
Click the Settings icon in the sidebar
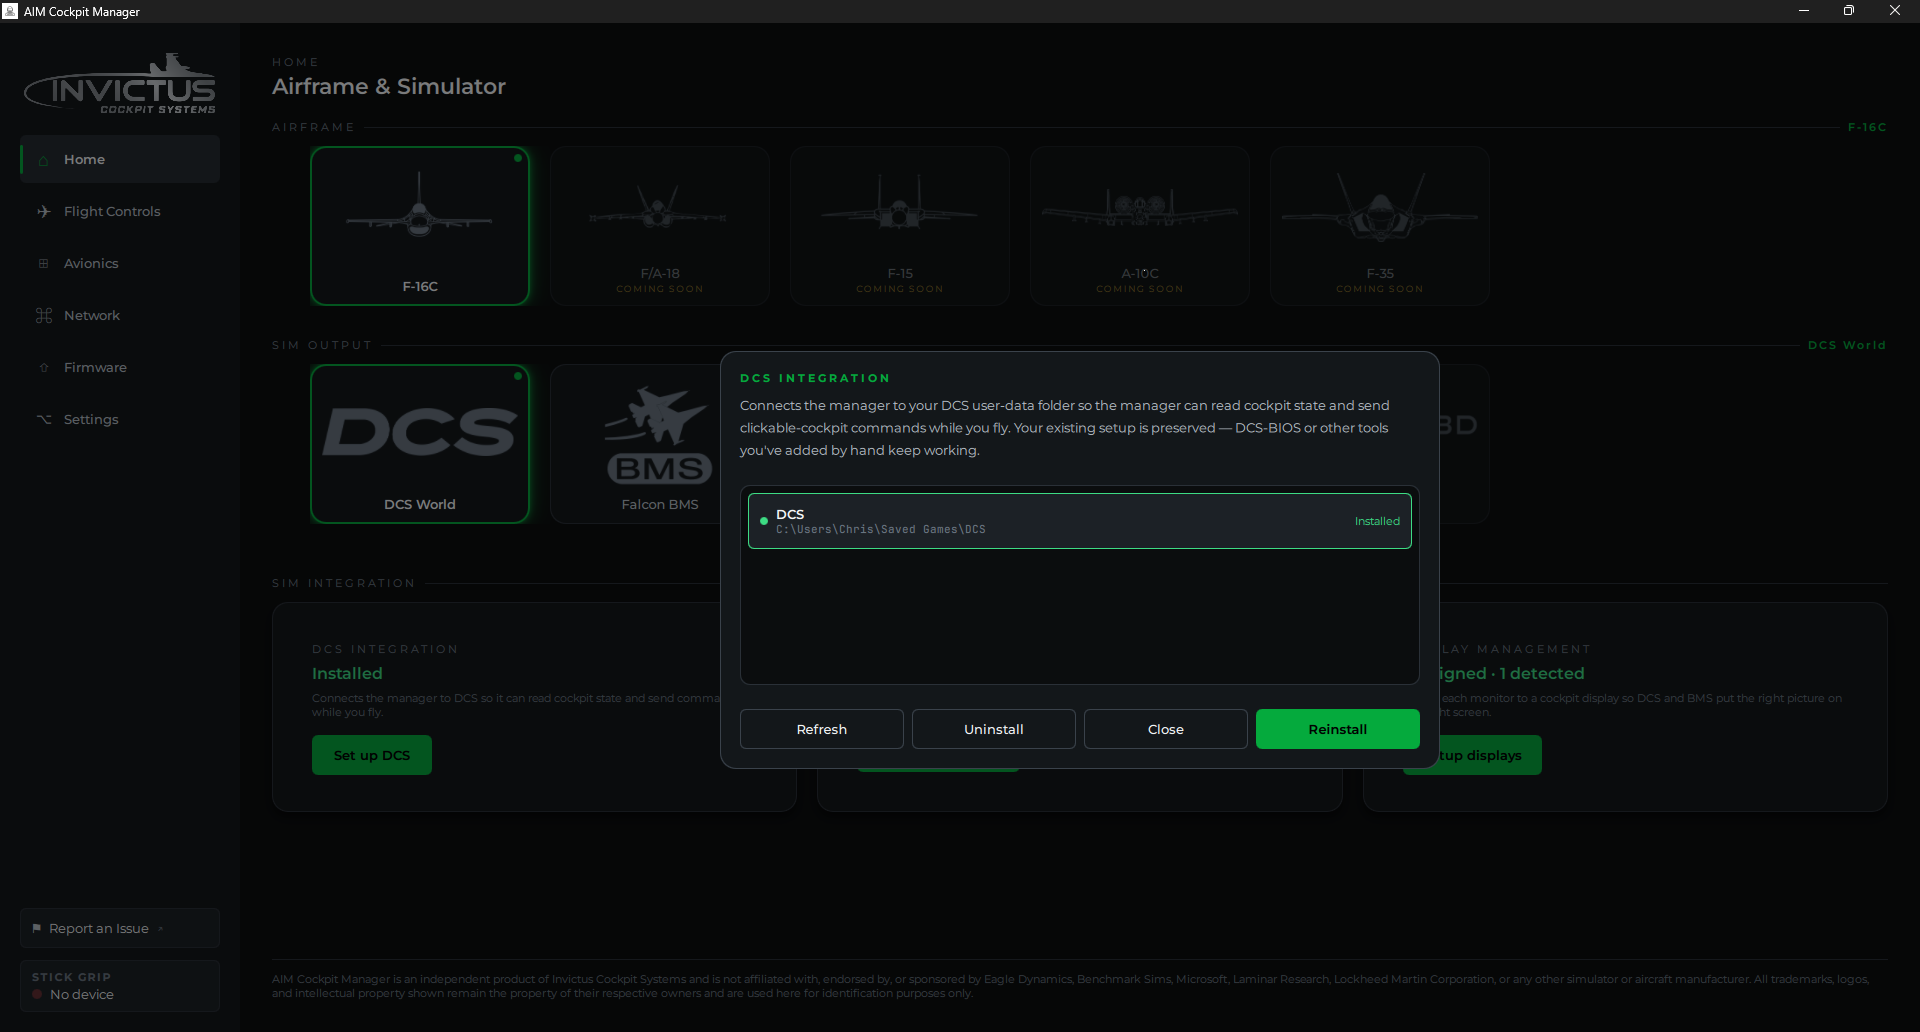click(x=43, y=420)
